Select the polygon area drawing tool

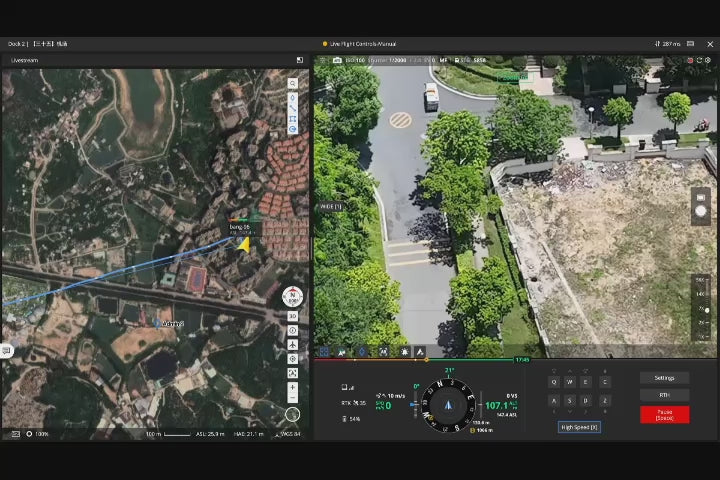pyautogui.click(x=293, y=119)
